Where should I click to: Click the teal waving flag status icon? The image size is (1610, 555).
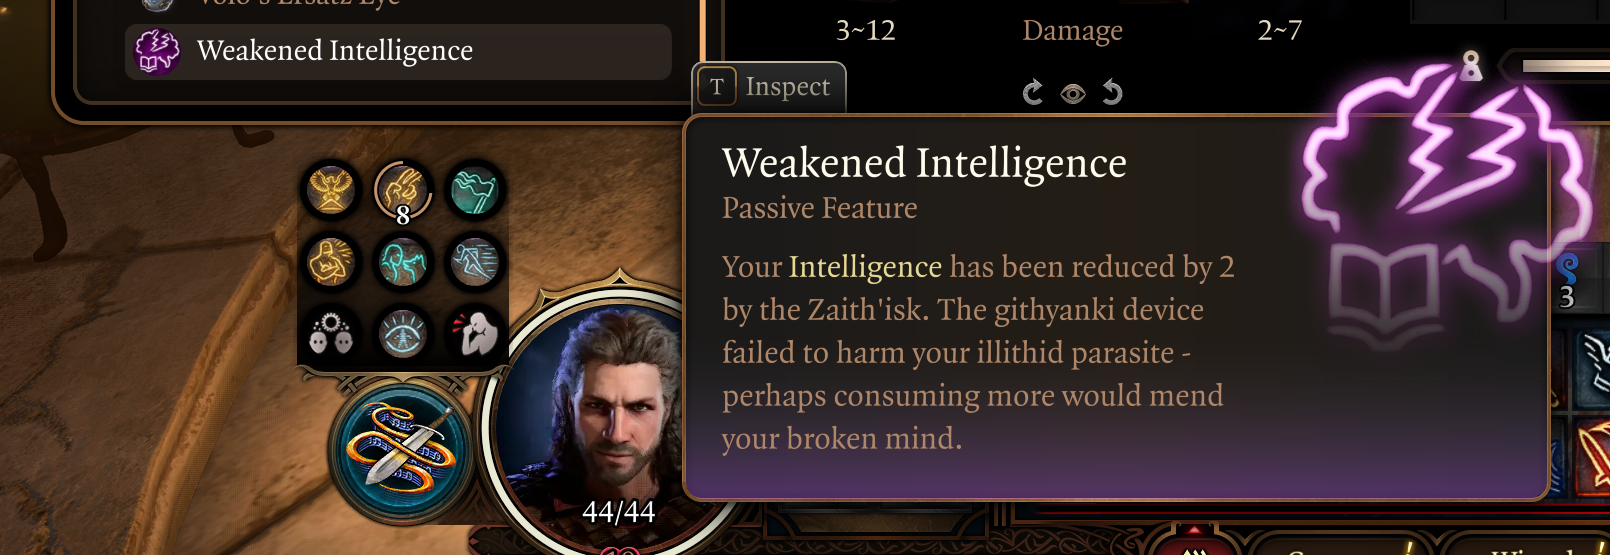474,190
